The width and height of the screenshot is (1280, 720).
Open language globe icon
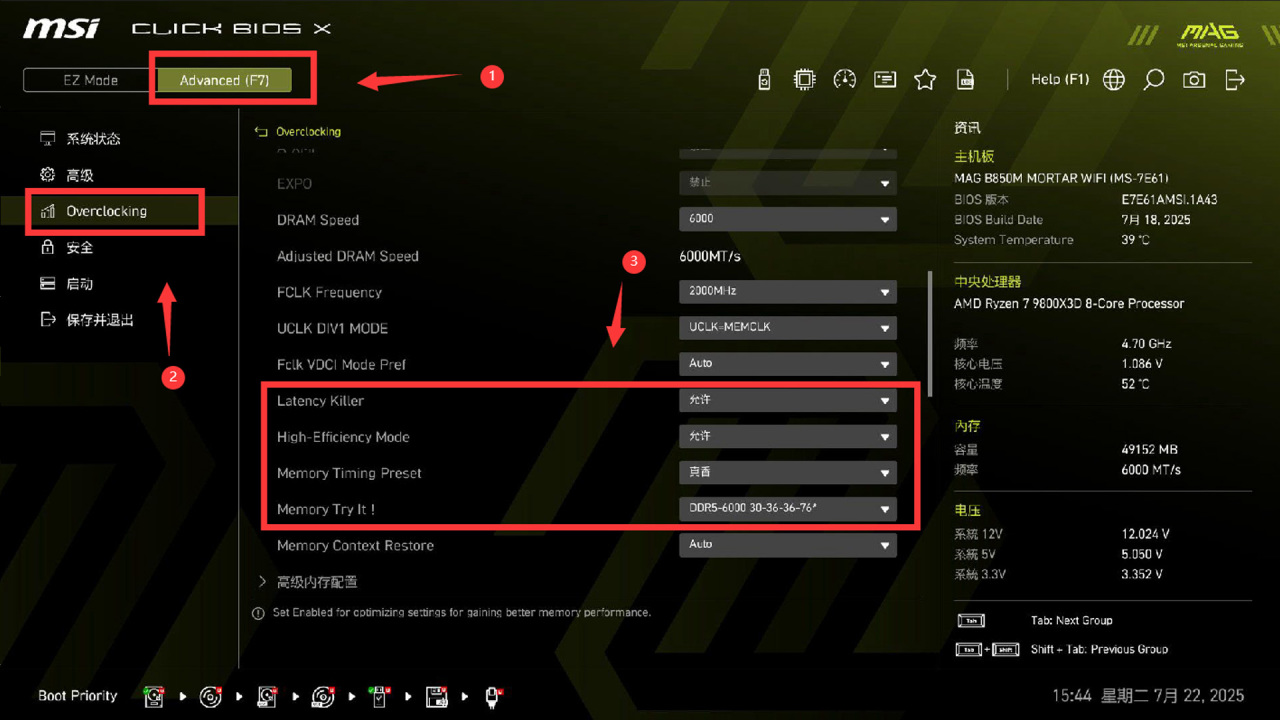(x=1114, y=80)
